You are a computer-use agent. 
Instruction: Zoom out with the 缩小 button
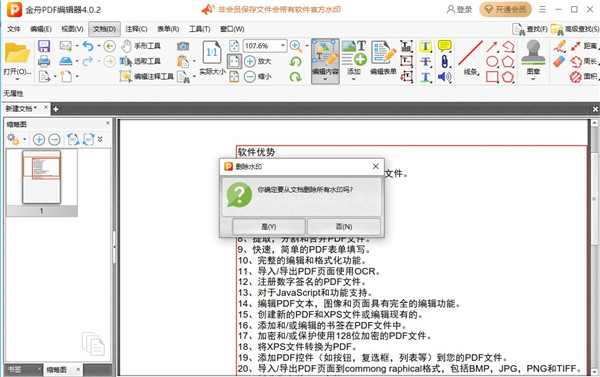[x=258, y=77]
